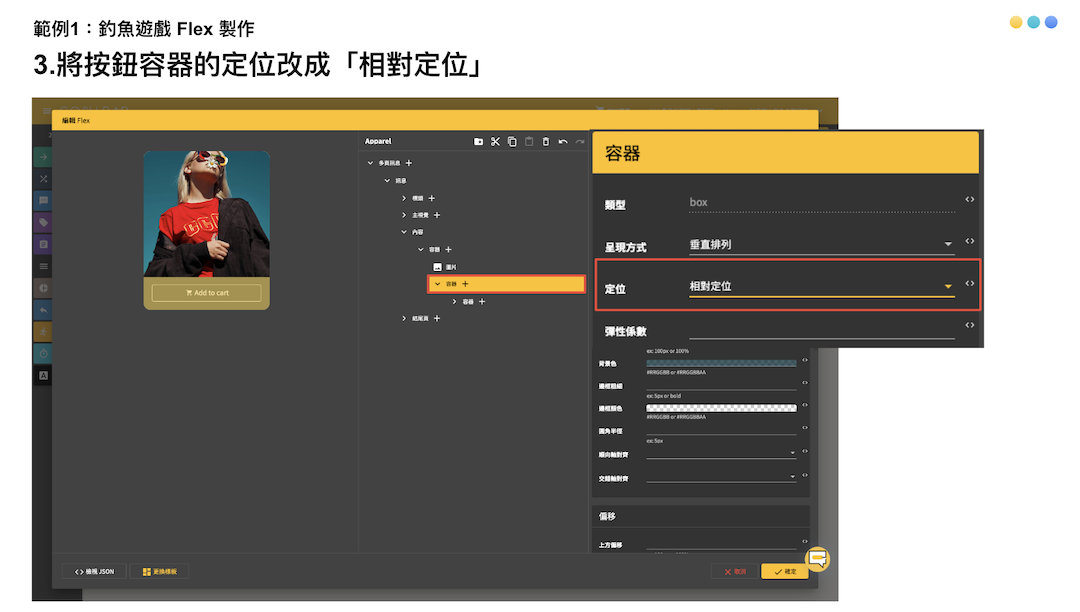Collapse the 內容 tree node

(x=404, y=232)
